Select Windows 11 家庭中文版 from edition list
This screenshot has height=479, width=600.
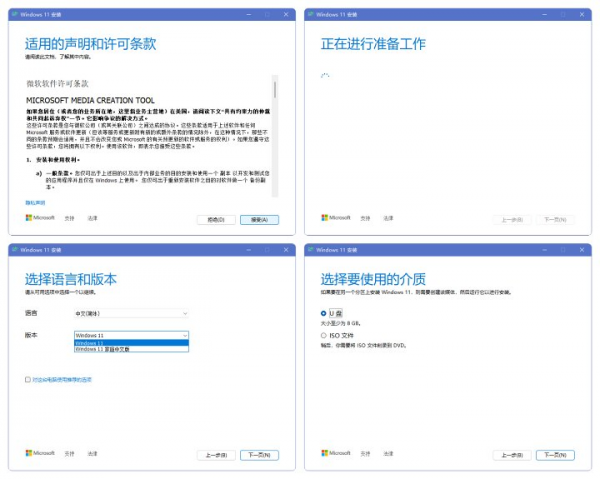(131, 349)
